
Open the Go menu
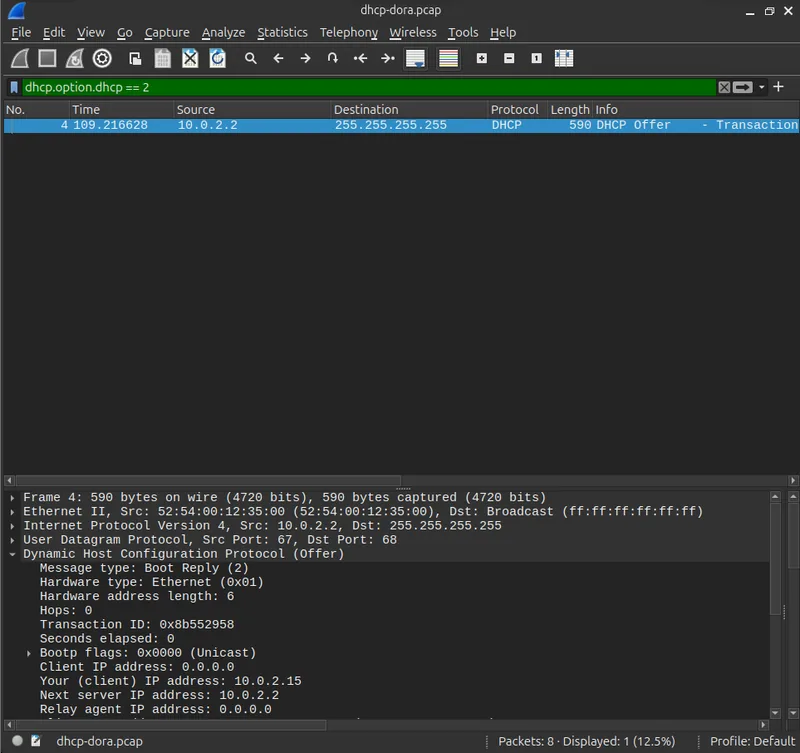coord(124,33)
